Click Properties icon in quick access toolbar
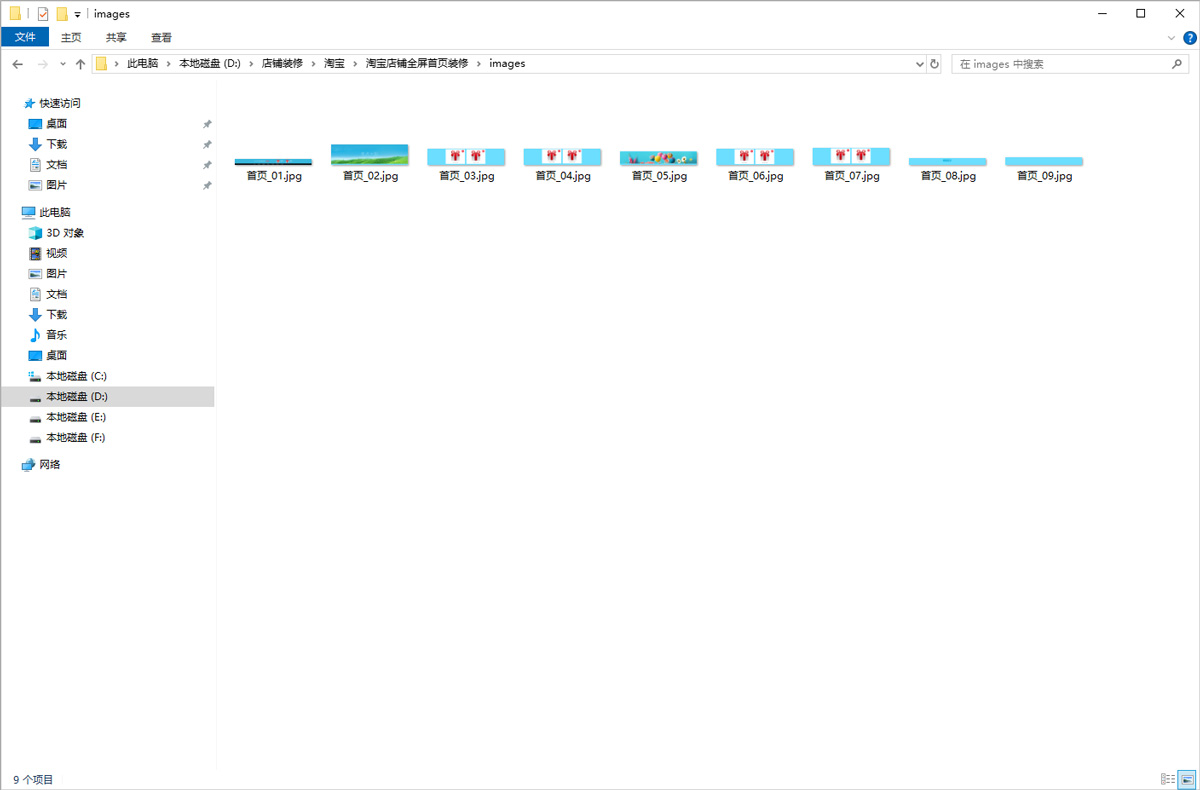The width and height of the screenshot is (1200, 790). [x=43, y=14]
